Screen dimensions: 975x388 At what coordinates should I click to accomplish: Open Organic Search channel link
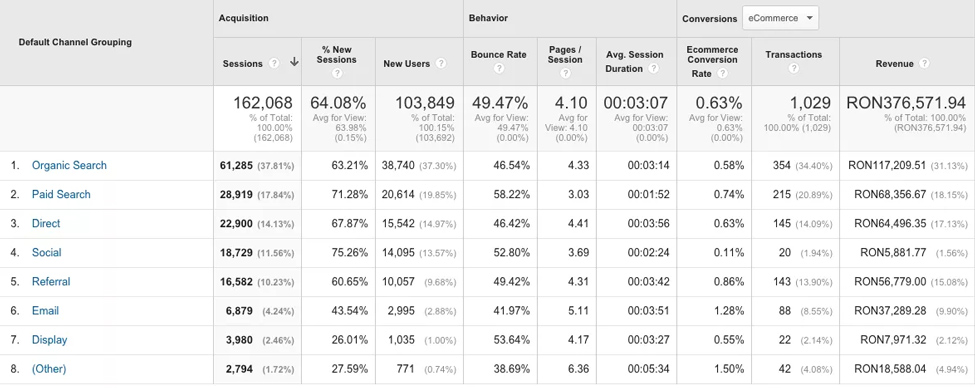(69, 165)
